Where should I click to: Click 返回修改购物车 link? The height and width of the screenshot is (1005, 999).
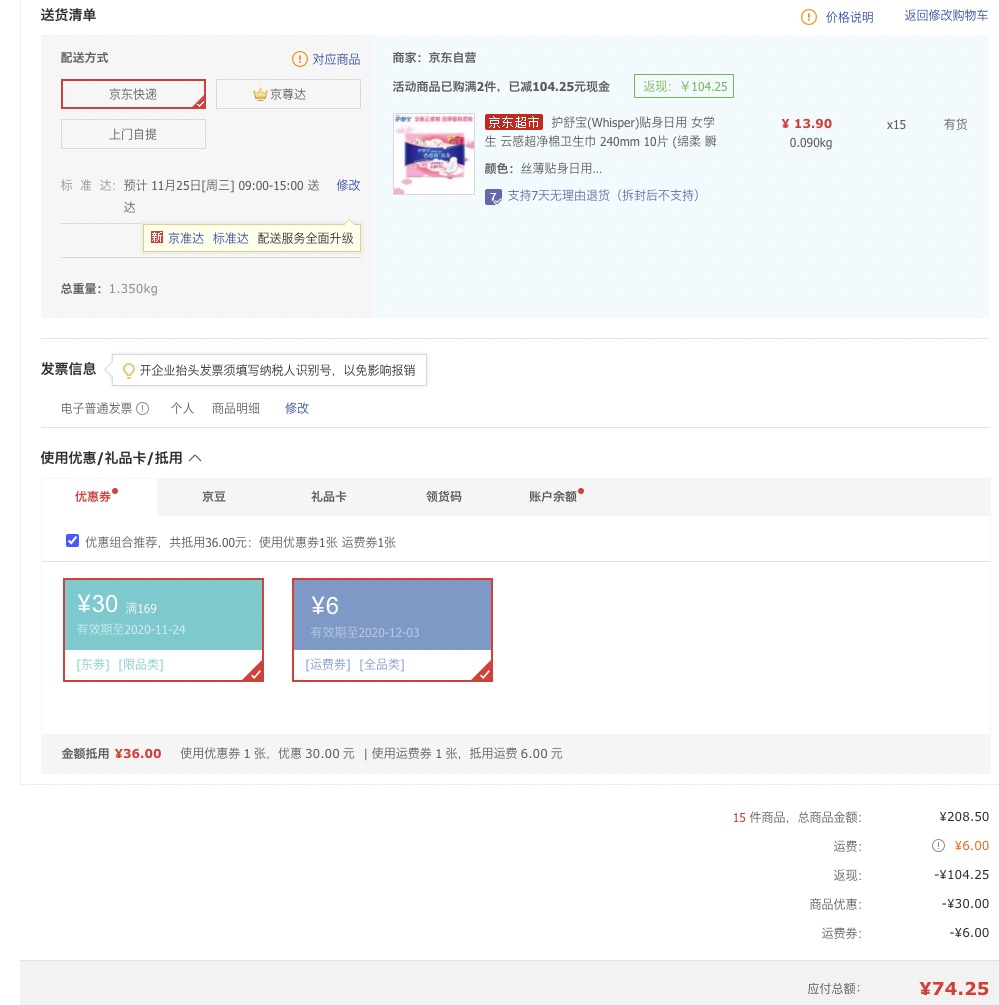pyautogui.click(x=946, y=15)
